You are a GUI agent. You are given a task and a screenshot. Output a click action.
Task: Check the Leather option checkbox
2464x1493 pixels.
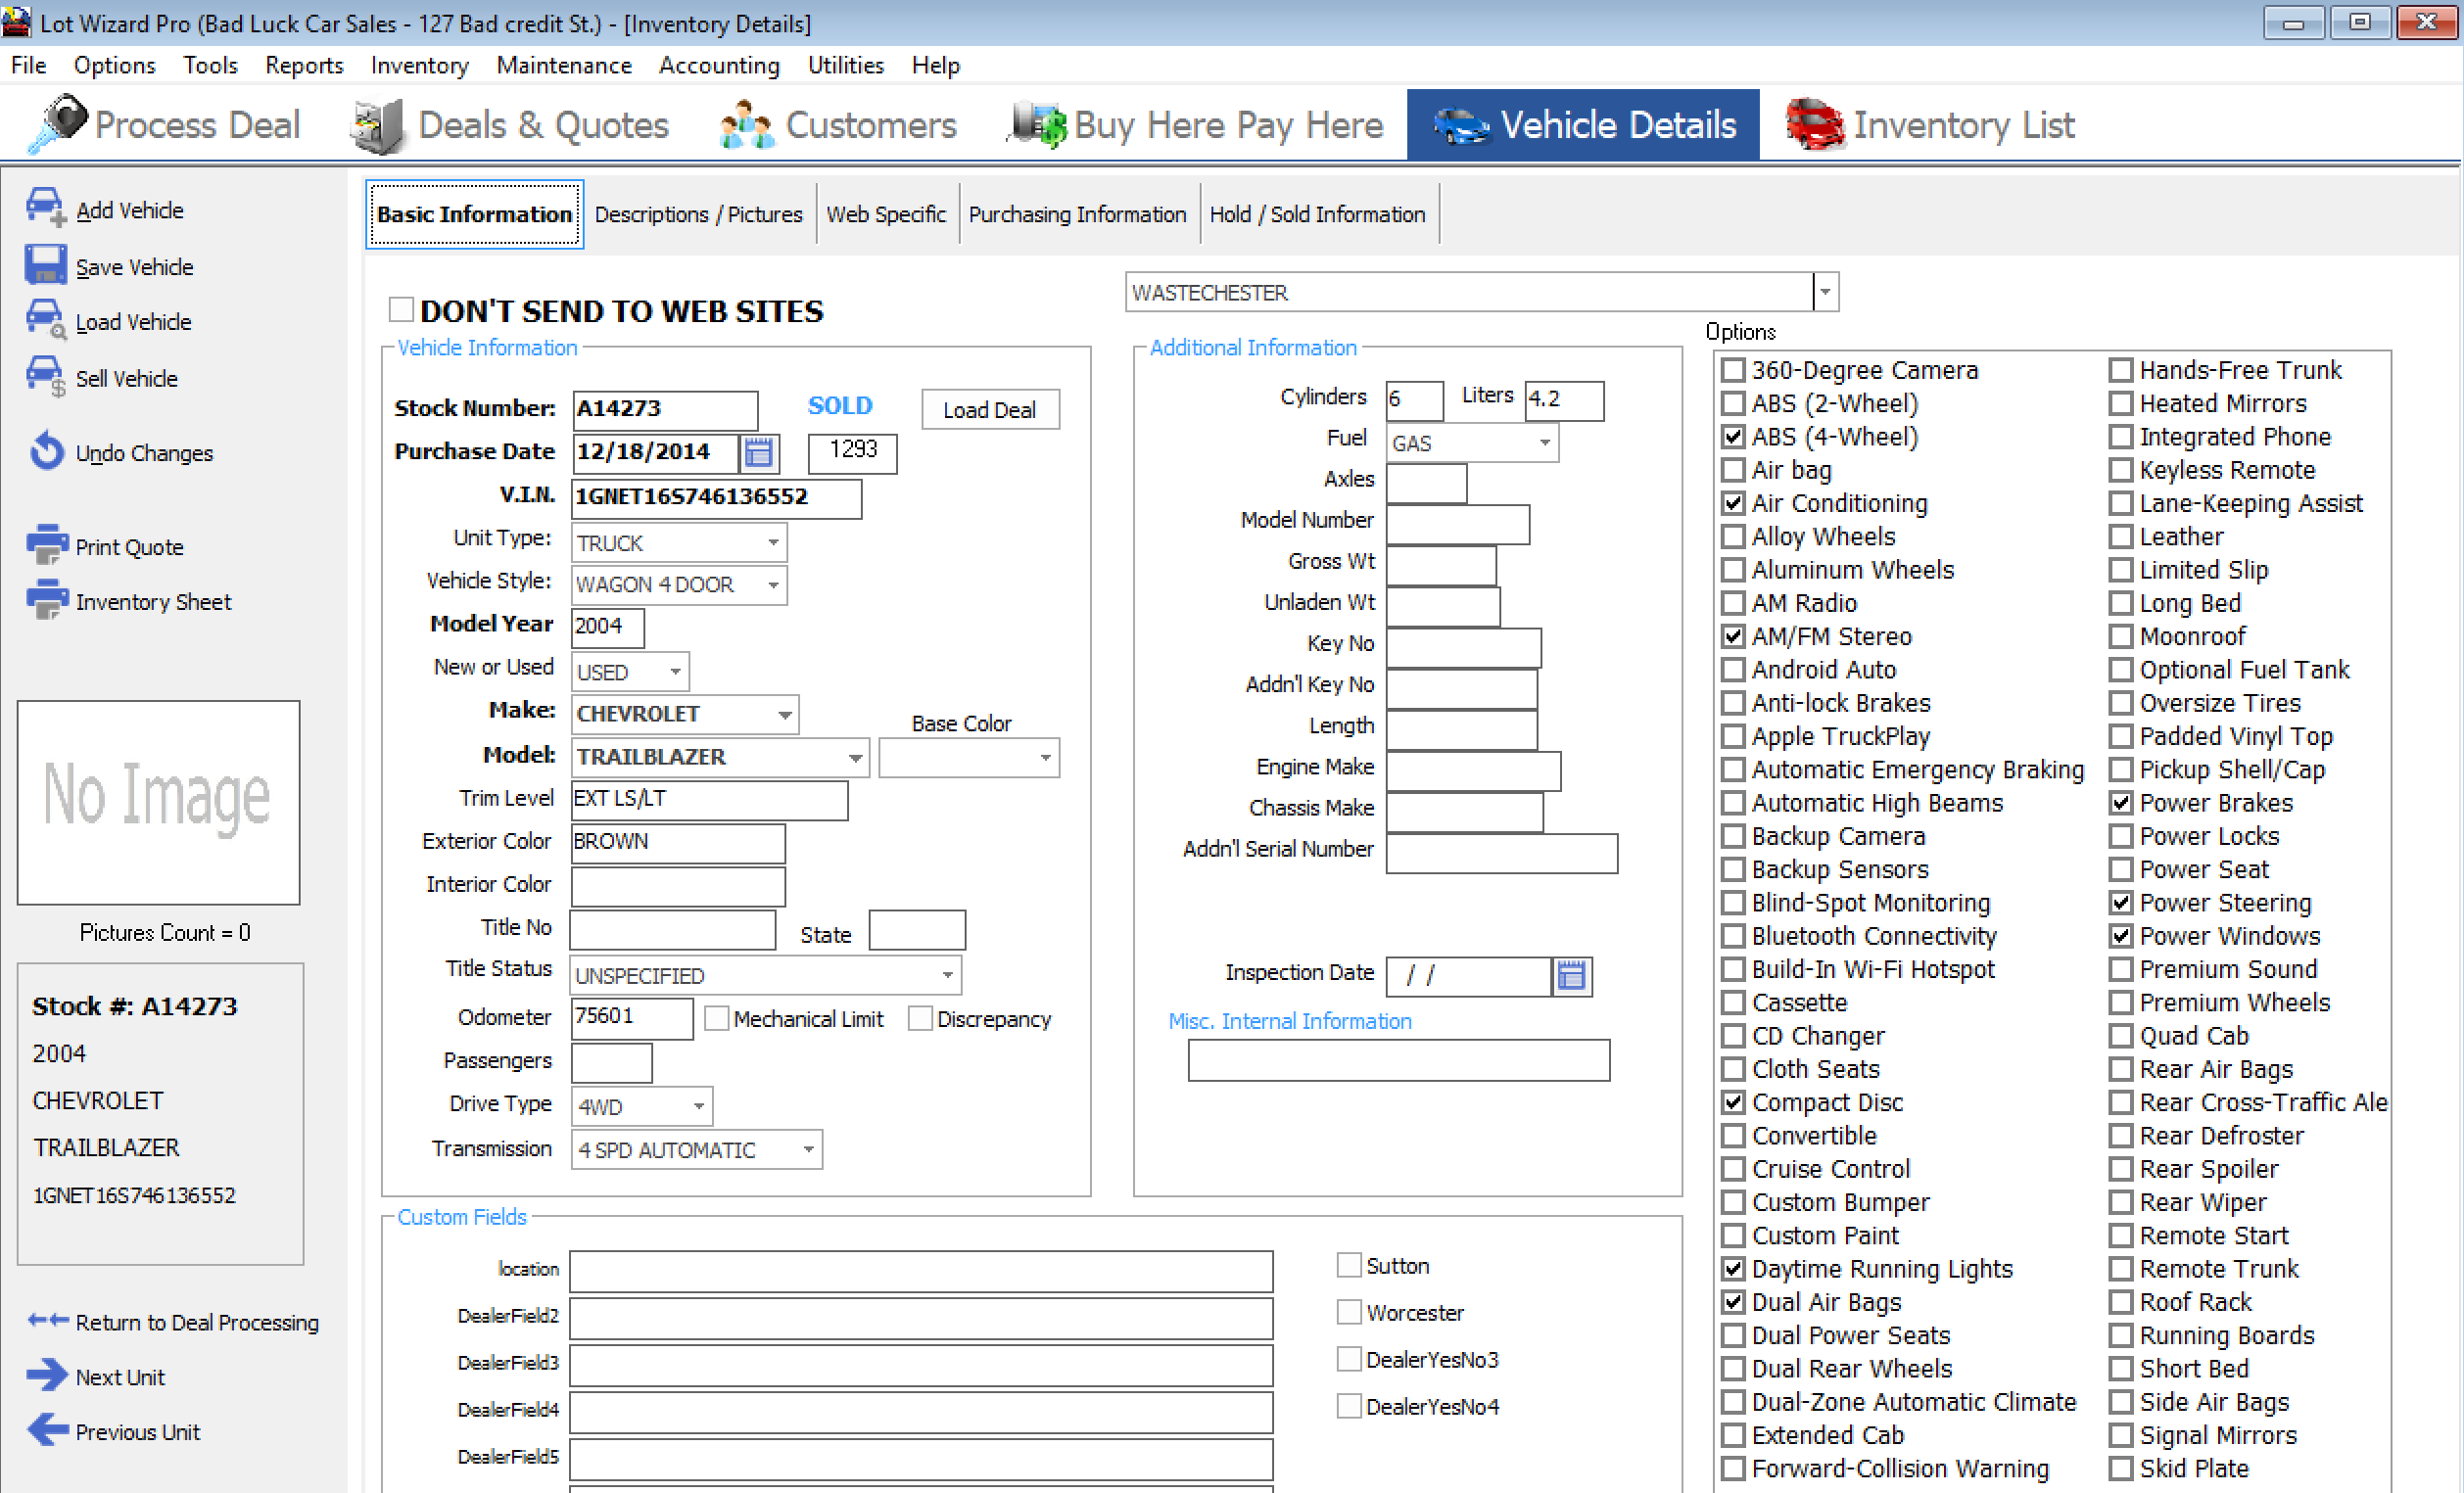click(2120, 537)
